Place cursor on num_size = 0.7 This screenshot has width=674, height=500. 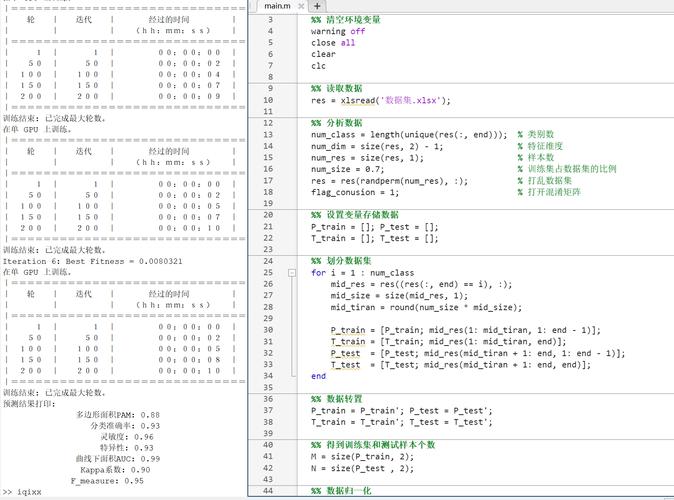coord(348,169)
